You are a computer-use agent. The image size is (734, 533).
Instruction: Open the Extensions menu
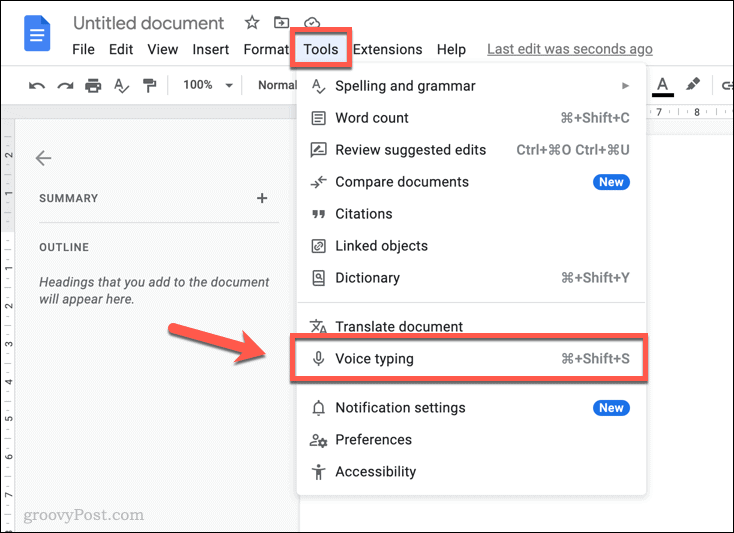tap(388, 49)
